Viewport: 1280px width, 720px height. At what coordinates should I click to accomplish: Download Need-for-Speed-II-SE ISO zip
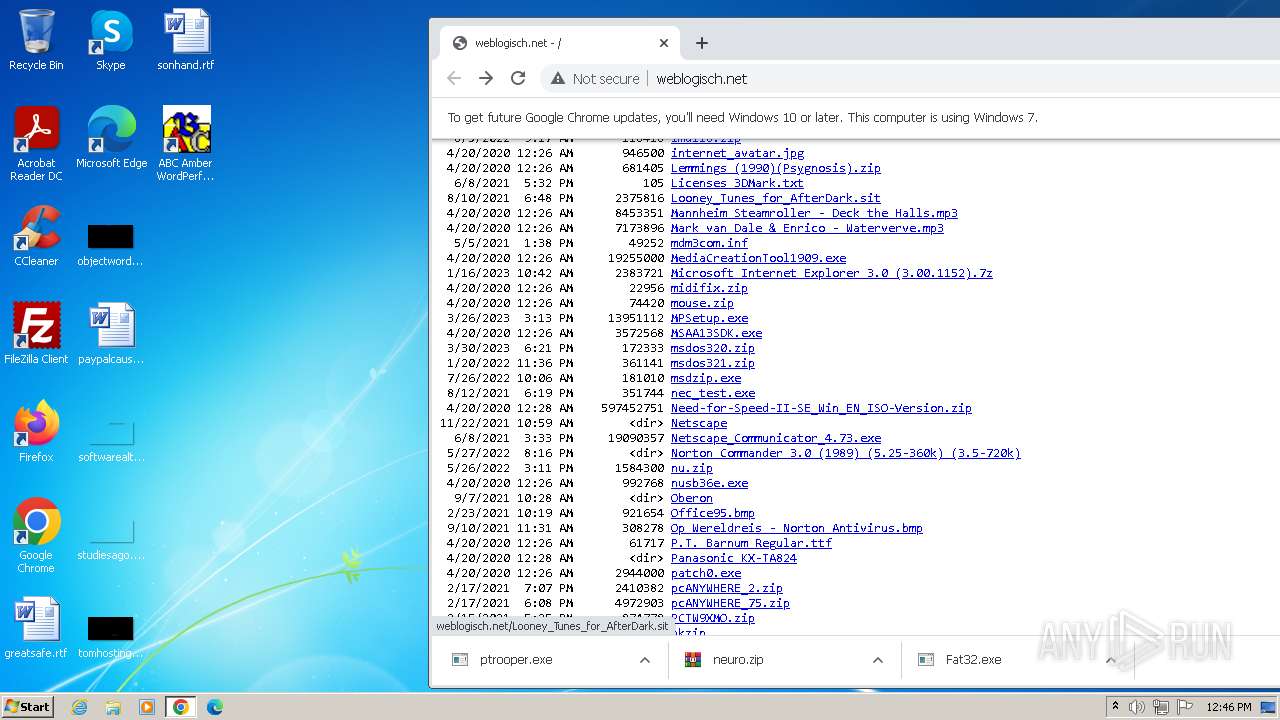click(821, 408)
